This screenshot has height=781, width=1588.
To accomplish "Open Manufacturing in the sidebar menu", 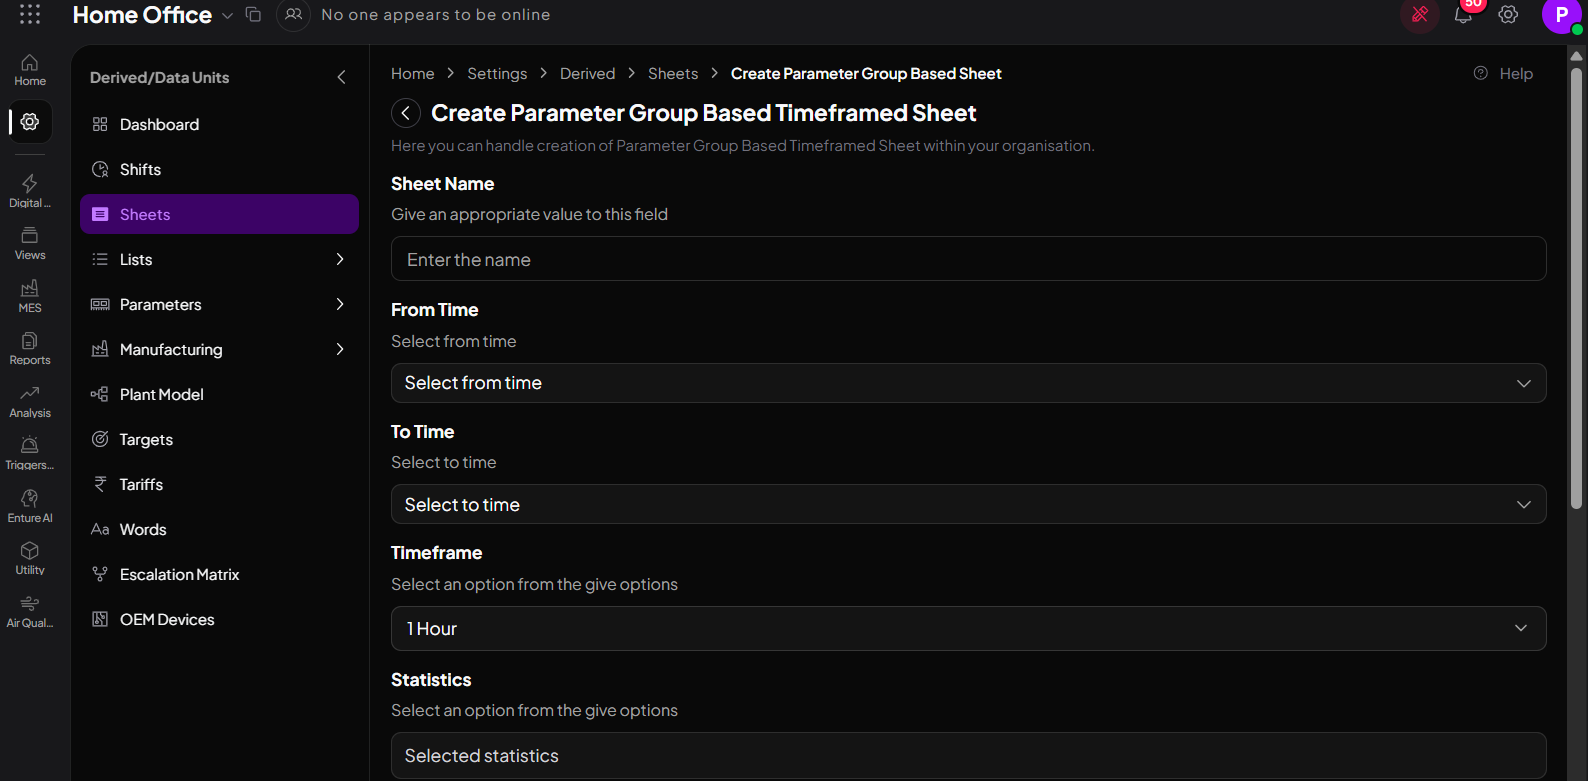I will click(219, 349).
